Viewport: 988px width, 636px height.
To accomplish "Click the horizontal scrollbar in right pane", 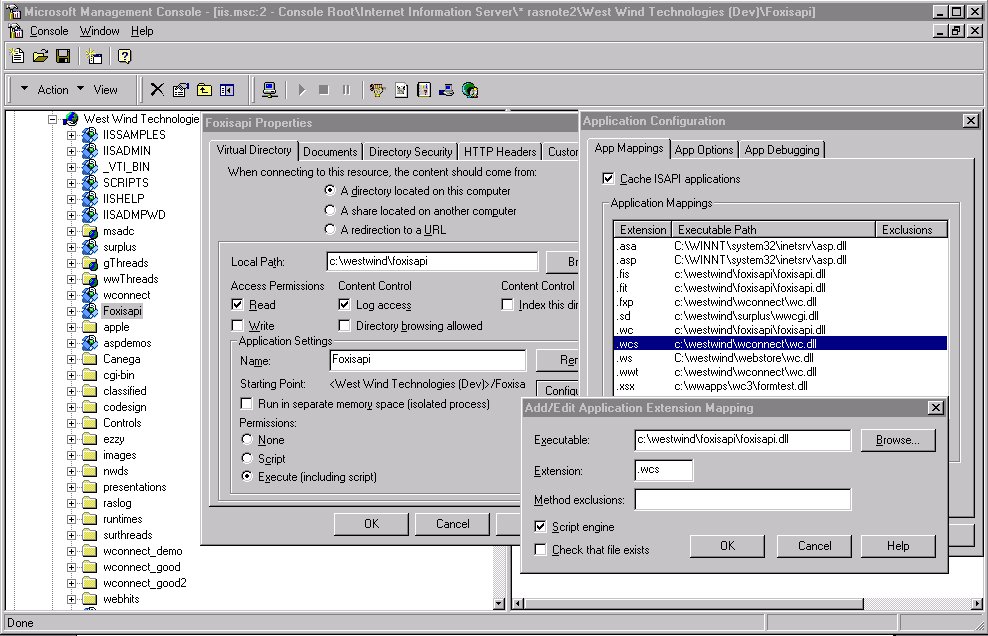I will pyautogui.click(x=693, y=603).
